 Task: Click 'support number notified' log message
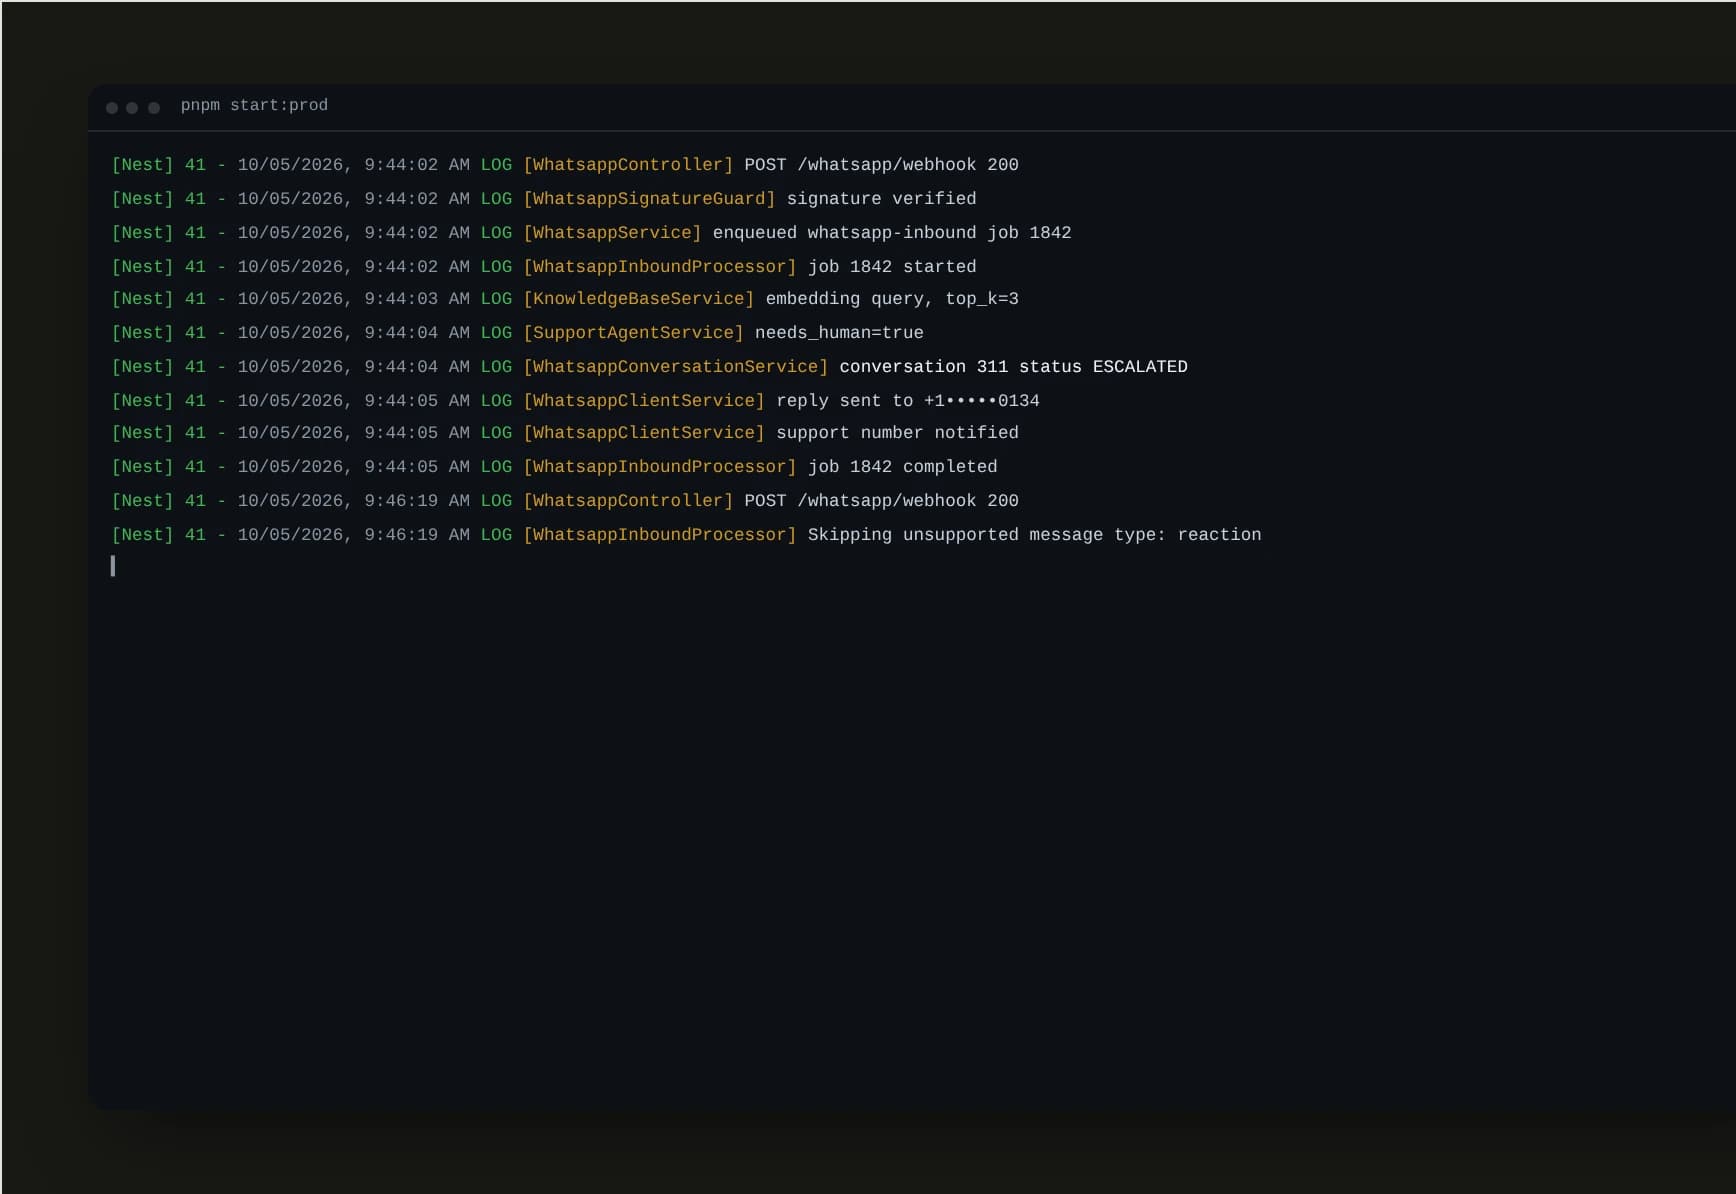point(897,433)
